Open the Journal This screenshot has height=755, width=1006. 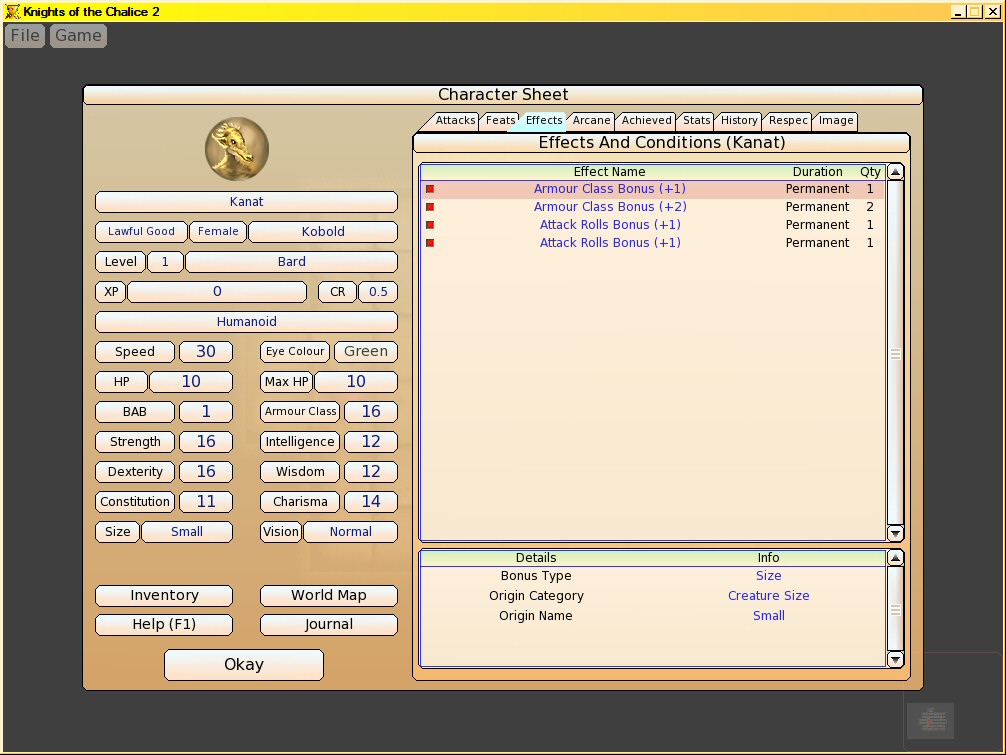point(328,624)
